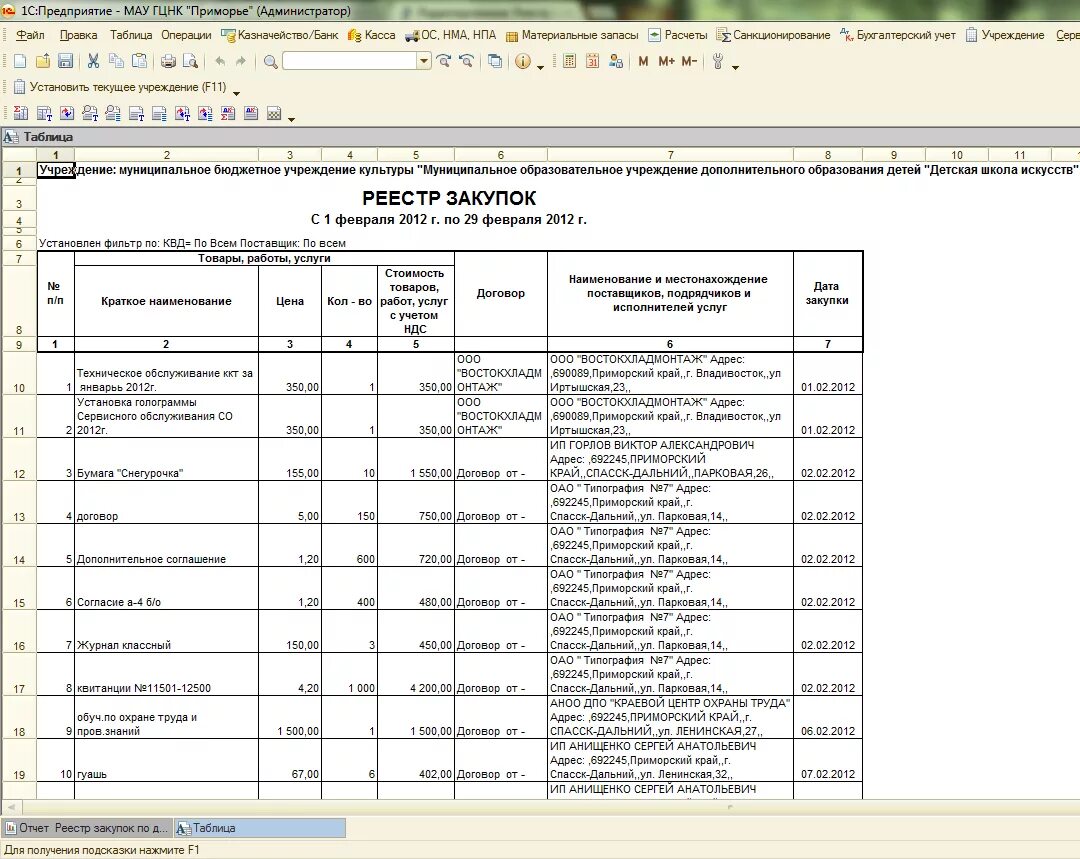Open the Казначейство/Банк menu
Image resolution: width=1080 pixels, height=859 pixels.
[280, 35]
